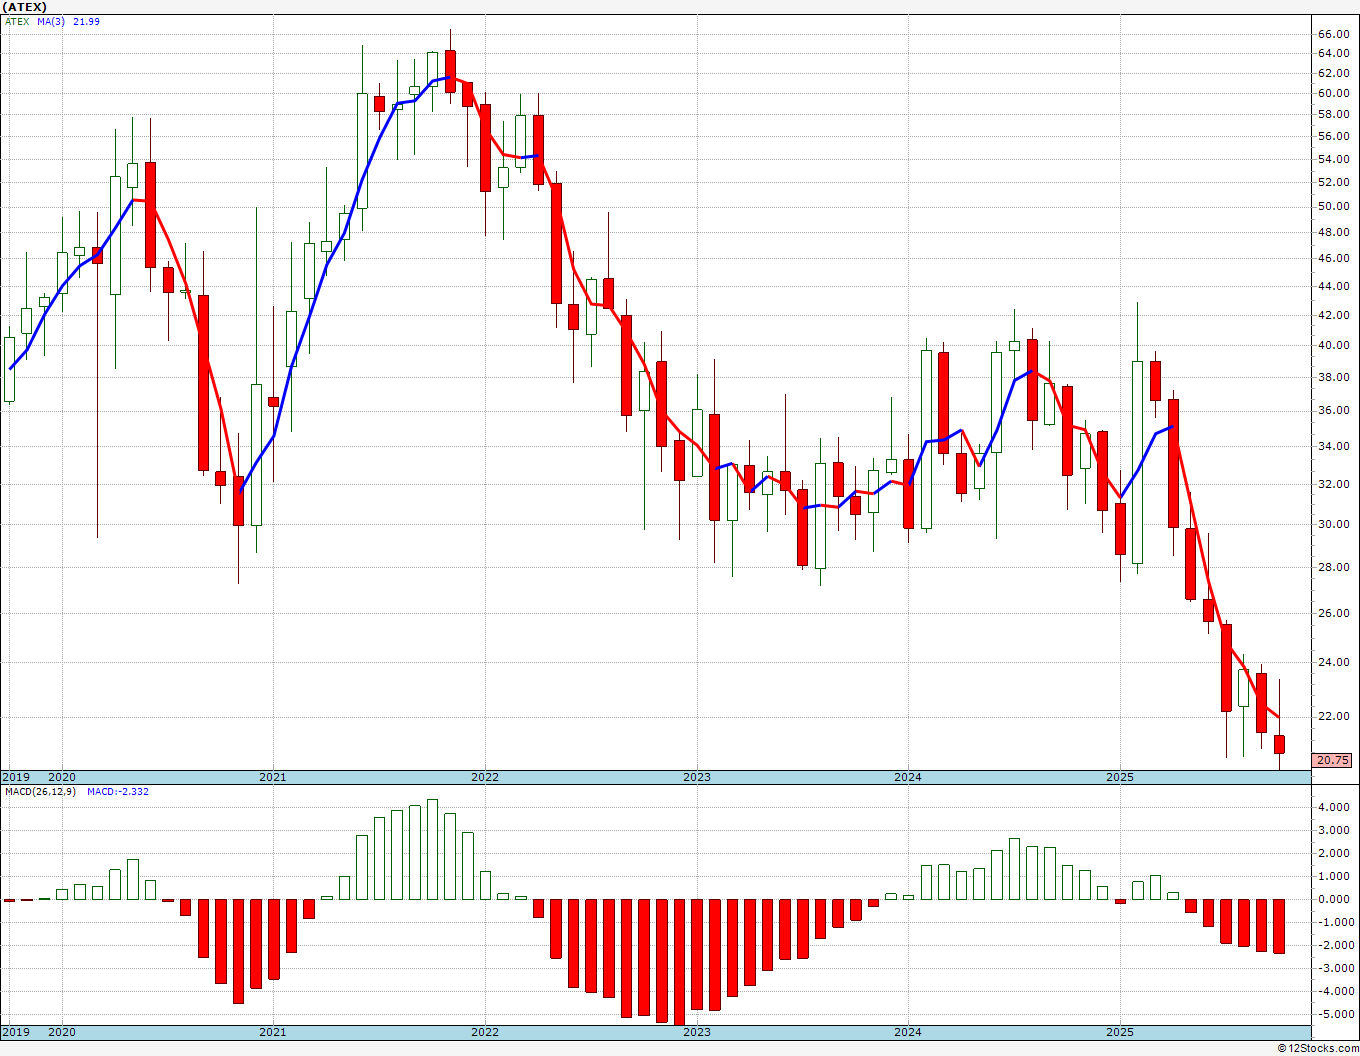Click the 58.00 price axis label
1360x1056 pixels.
1333,115
